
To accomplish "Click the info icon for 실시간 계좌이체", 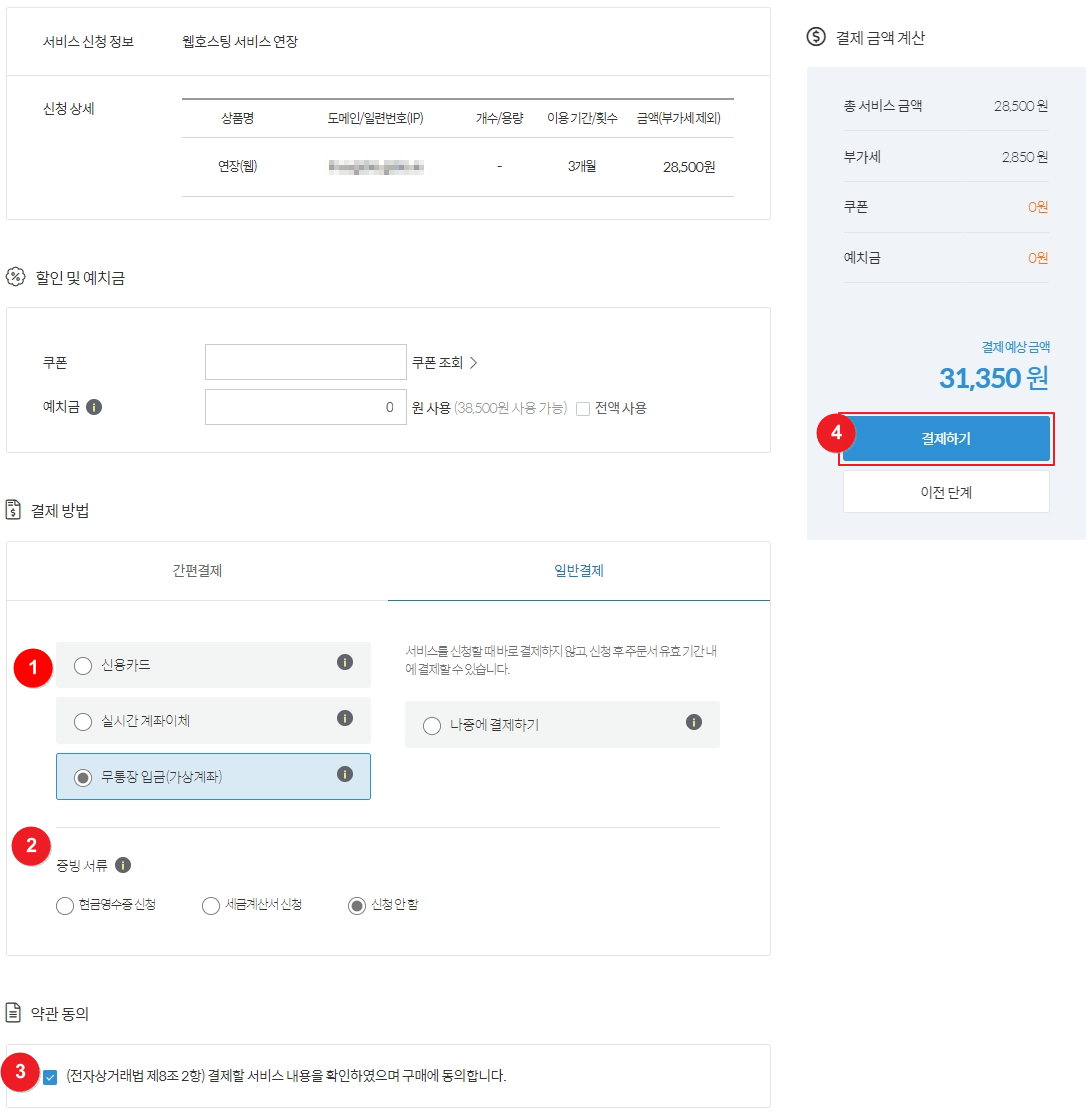I will point(345,718).
